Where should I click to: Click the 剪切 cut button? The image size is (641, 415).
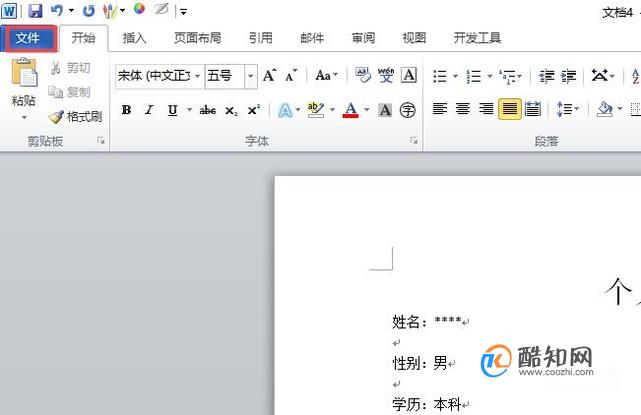click(70, 68)
